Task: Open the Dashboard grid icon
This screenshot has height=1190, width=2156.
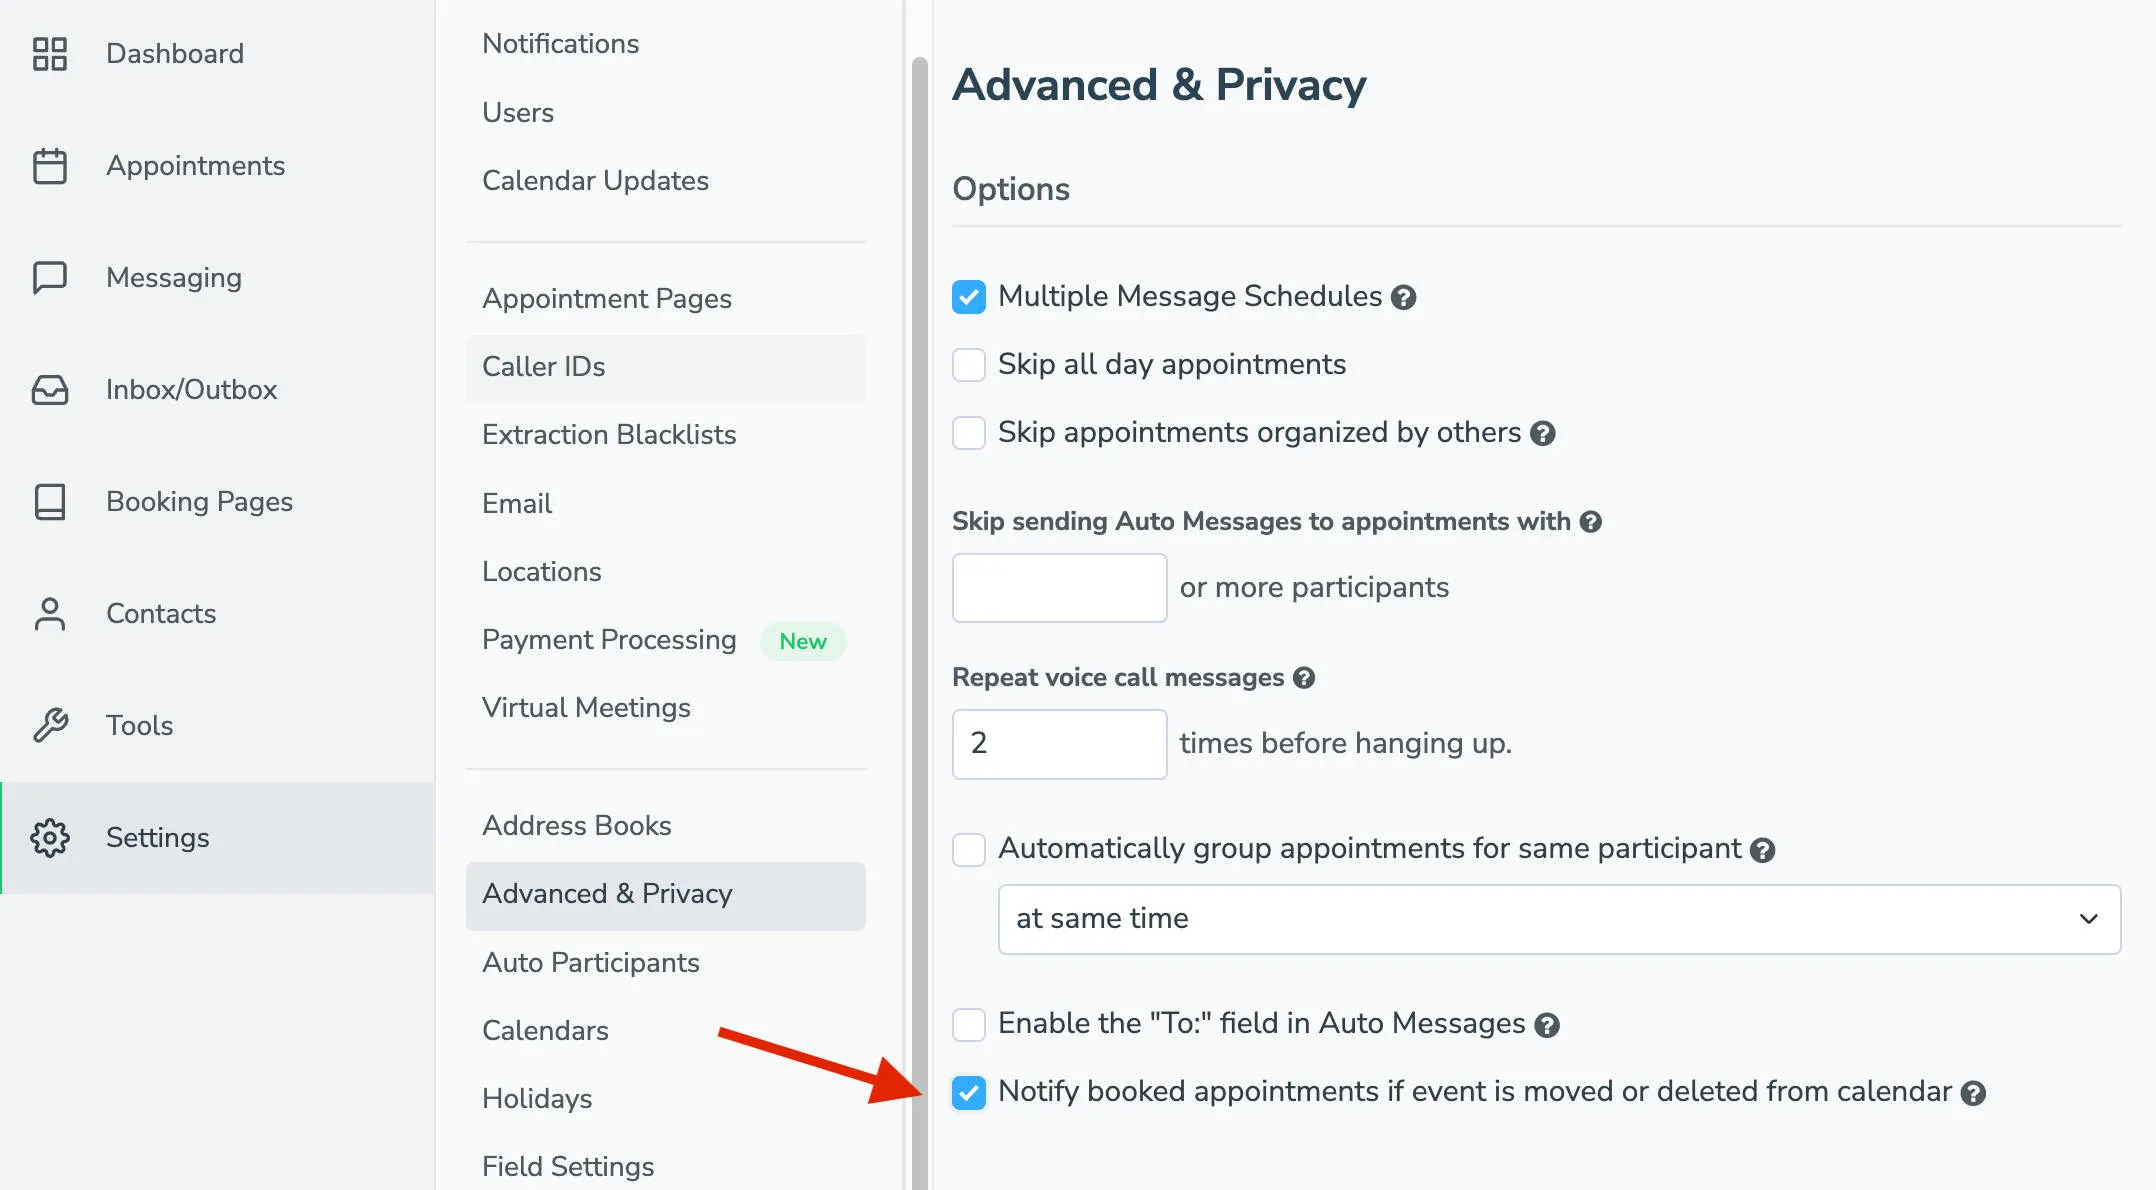Action: [x=51, y=55]
